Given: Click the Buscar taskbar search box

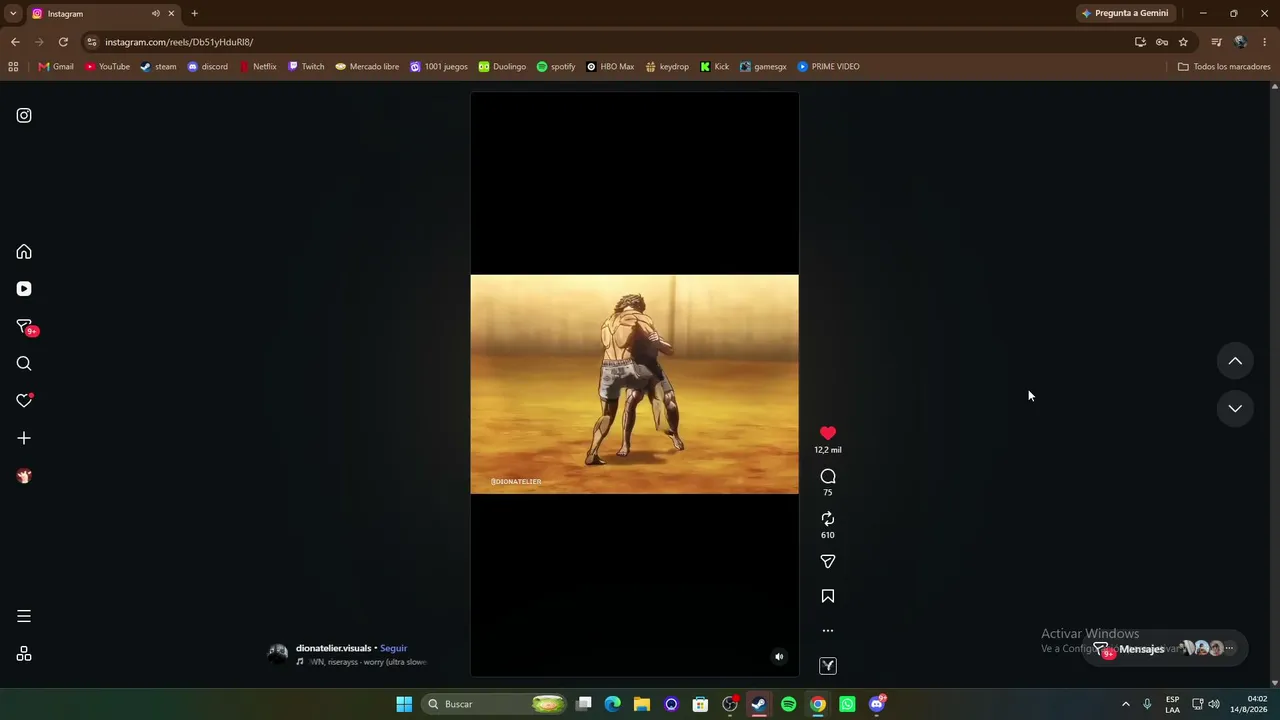Looking at the screenshot, I should (494, 704).
